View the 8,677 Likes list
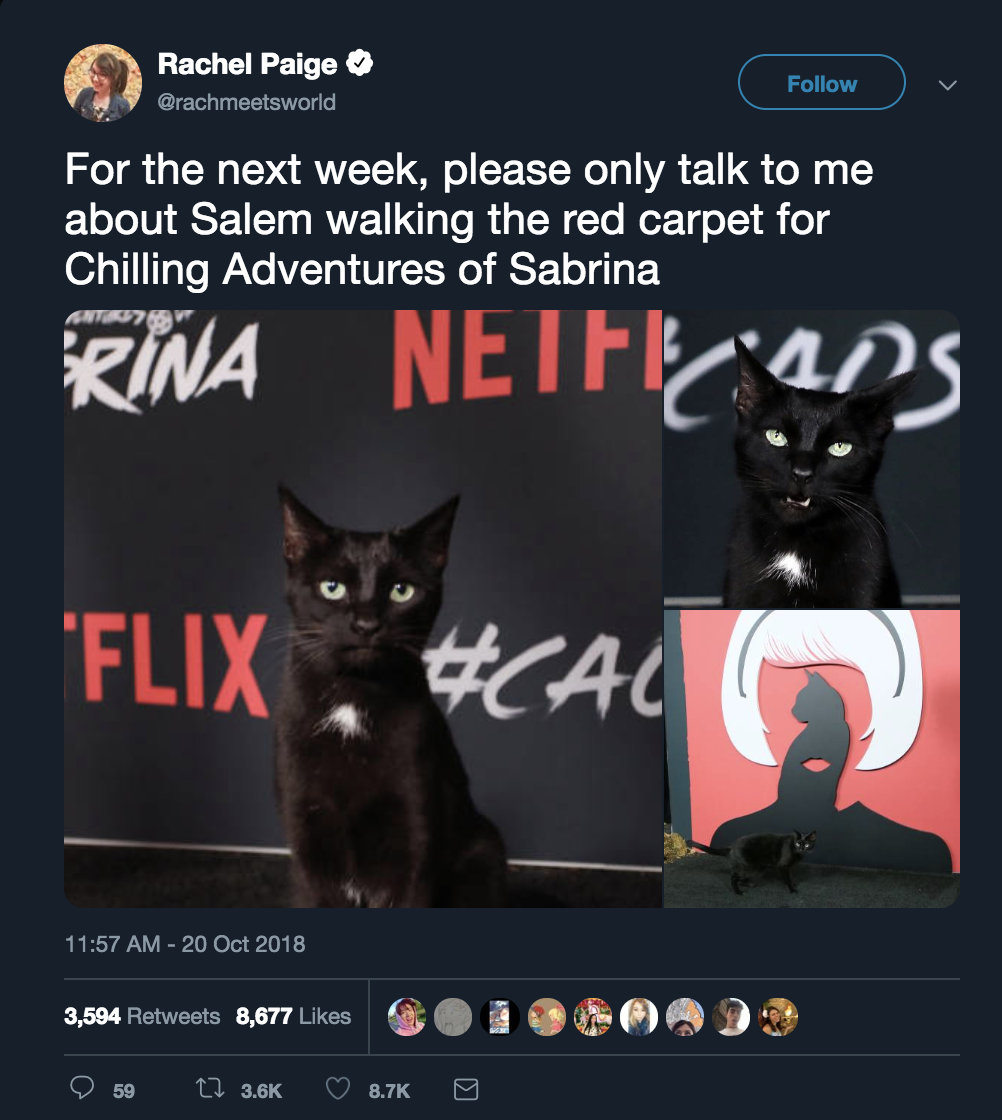 pyautogui.click(x=294, y=1016)
